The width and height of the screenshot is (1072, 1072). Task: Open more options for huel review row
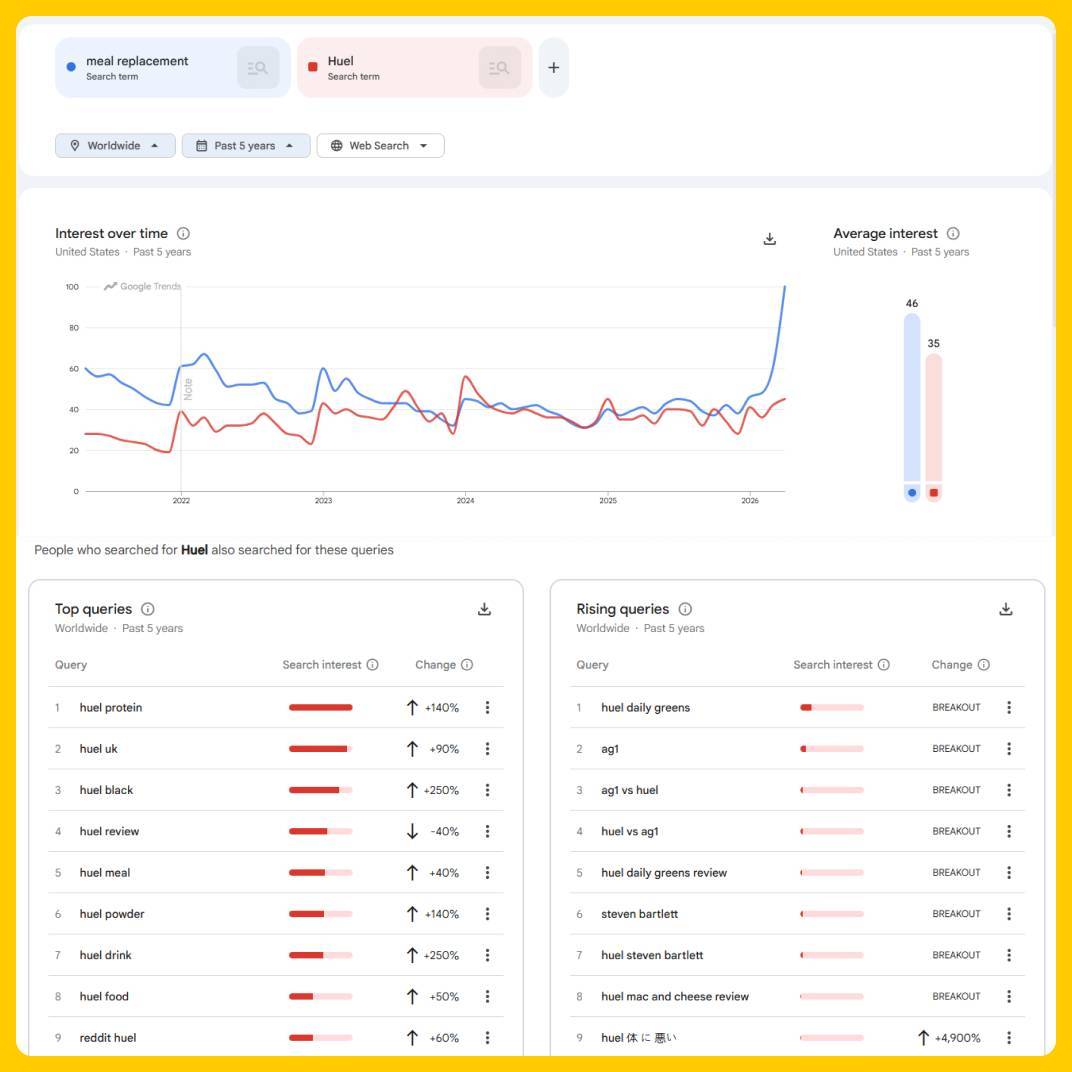click(x=487, y=831)
